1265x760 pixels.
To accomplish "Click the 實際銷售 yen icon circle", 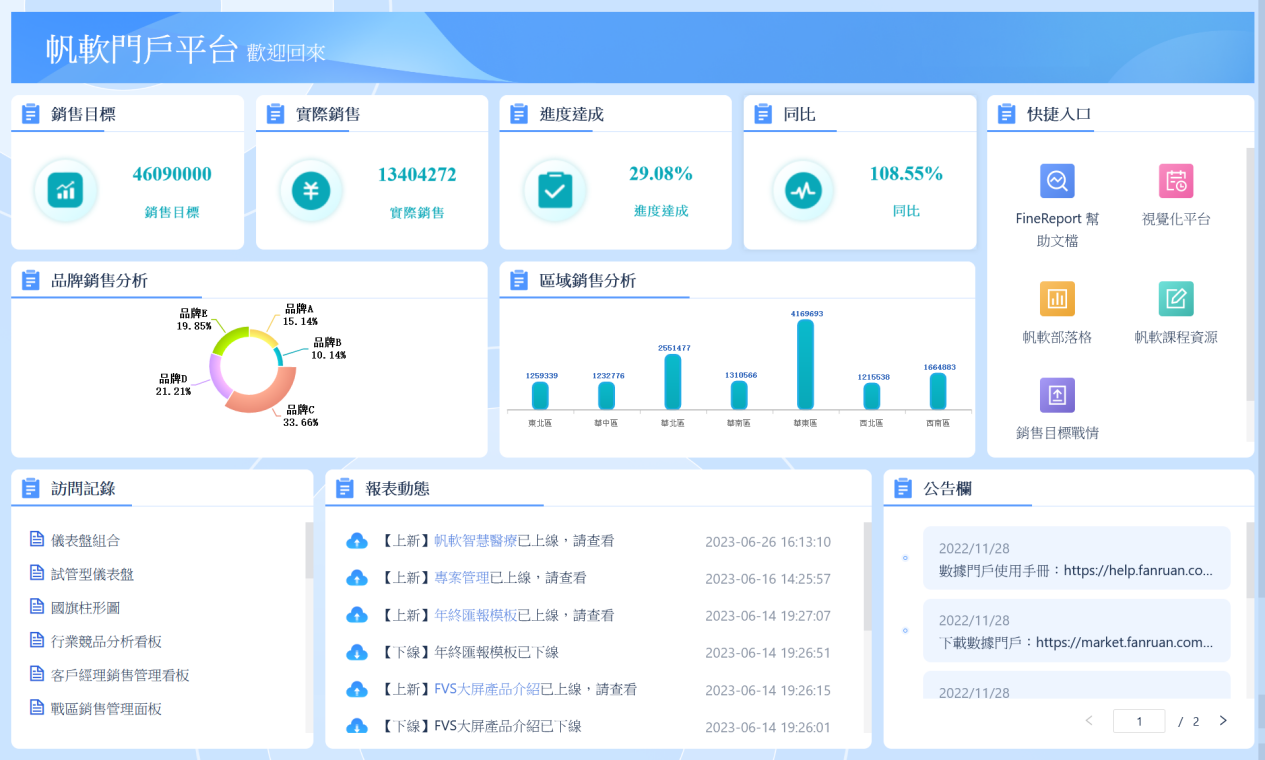I will click(x=311, y=190).
